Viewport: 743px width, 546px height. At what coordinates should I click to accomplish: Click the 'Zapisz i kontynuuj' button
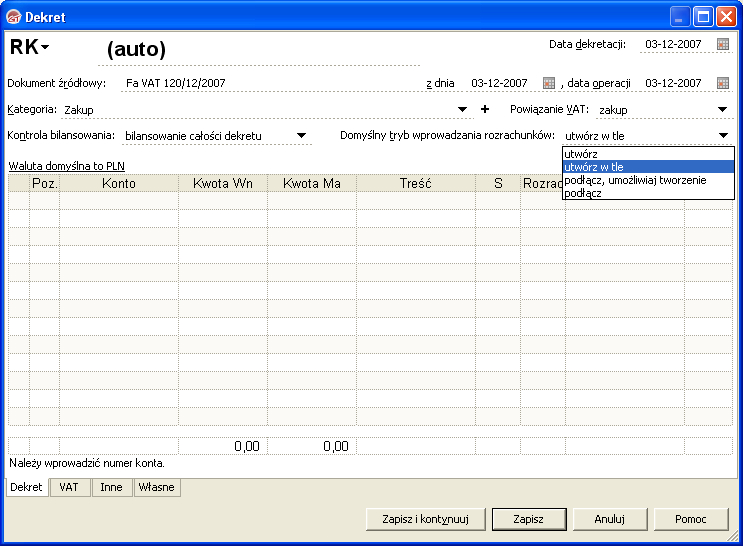[x=426, y=519]
